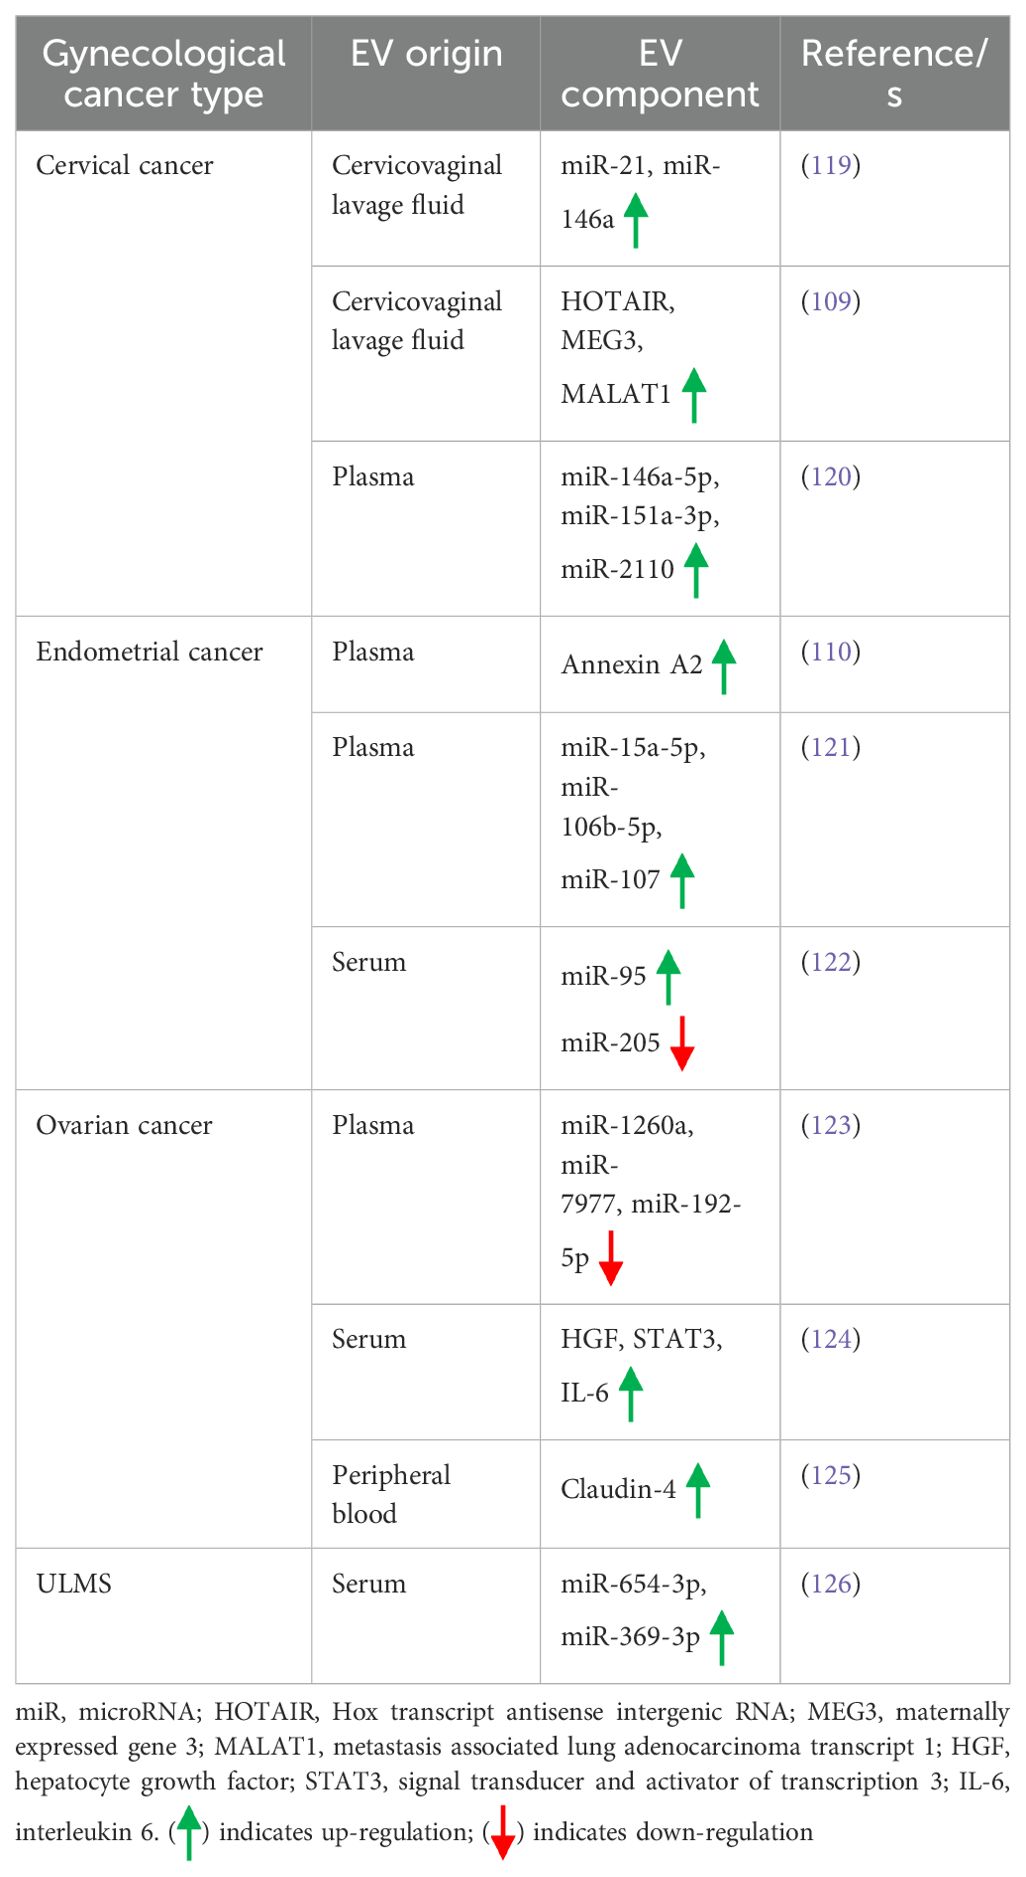Open reference link 122

tap(831, 962)
